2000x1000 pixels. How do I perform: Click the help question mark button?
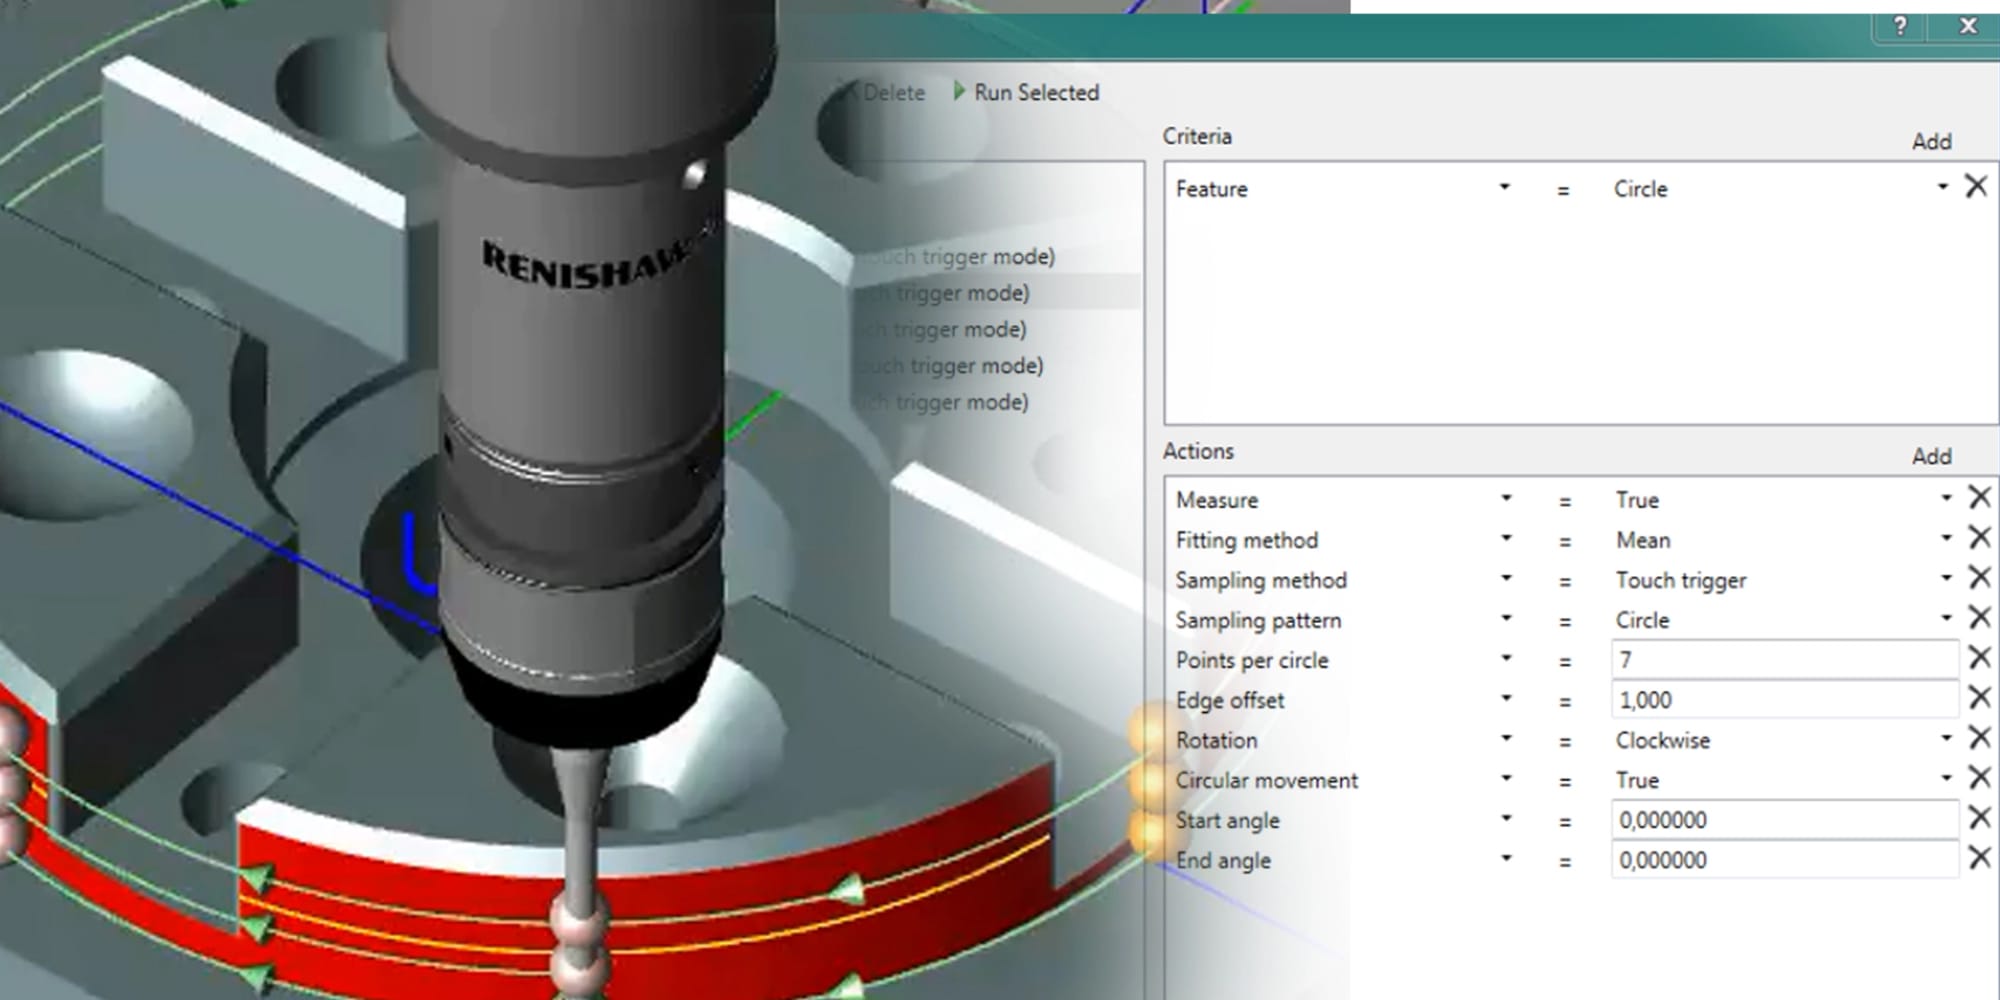pos(1900,27)
